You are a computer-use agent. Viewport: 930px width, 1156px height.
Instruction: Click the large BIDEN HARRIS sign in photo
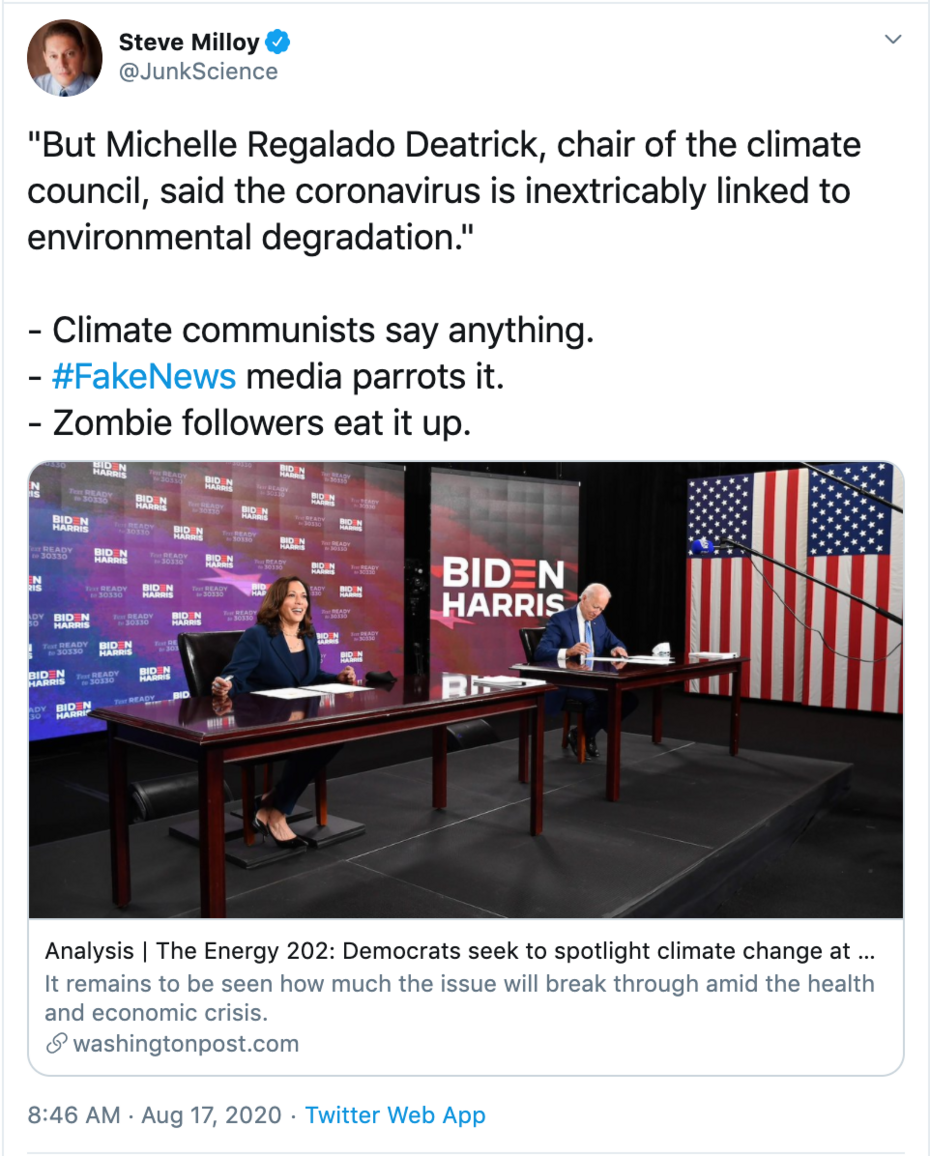[503, 588]
